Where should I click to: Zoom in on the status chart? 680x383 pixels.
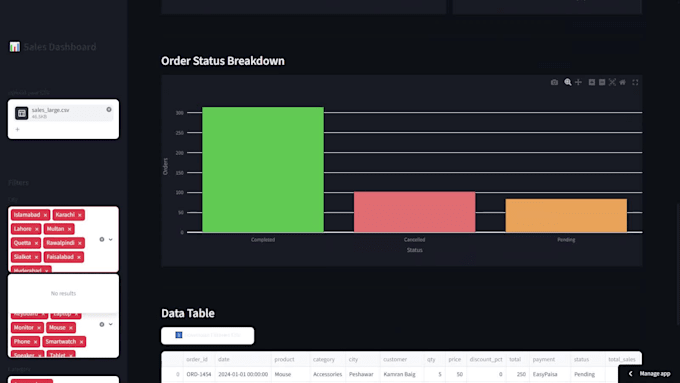point(592,82)
